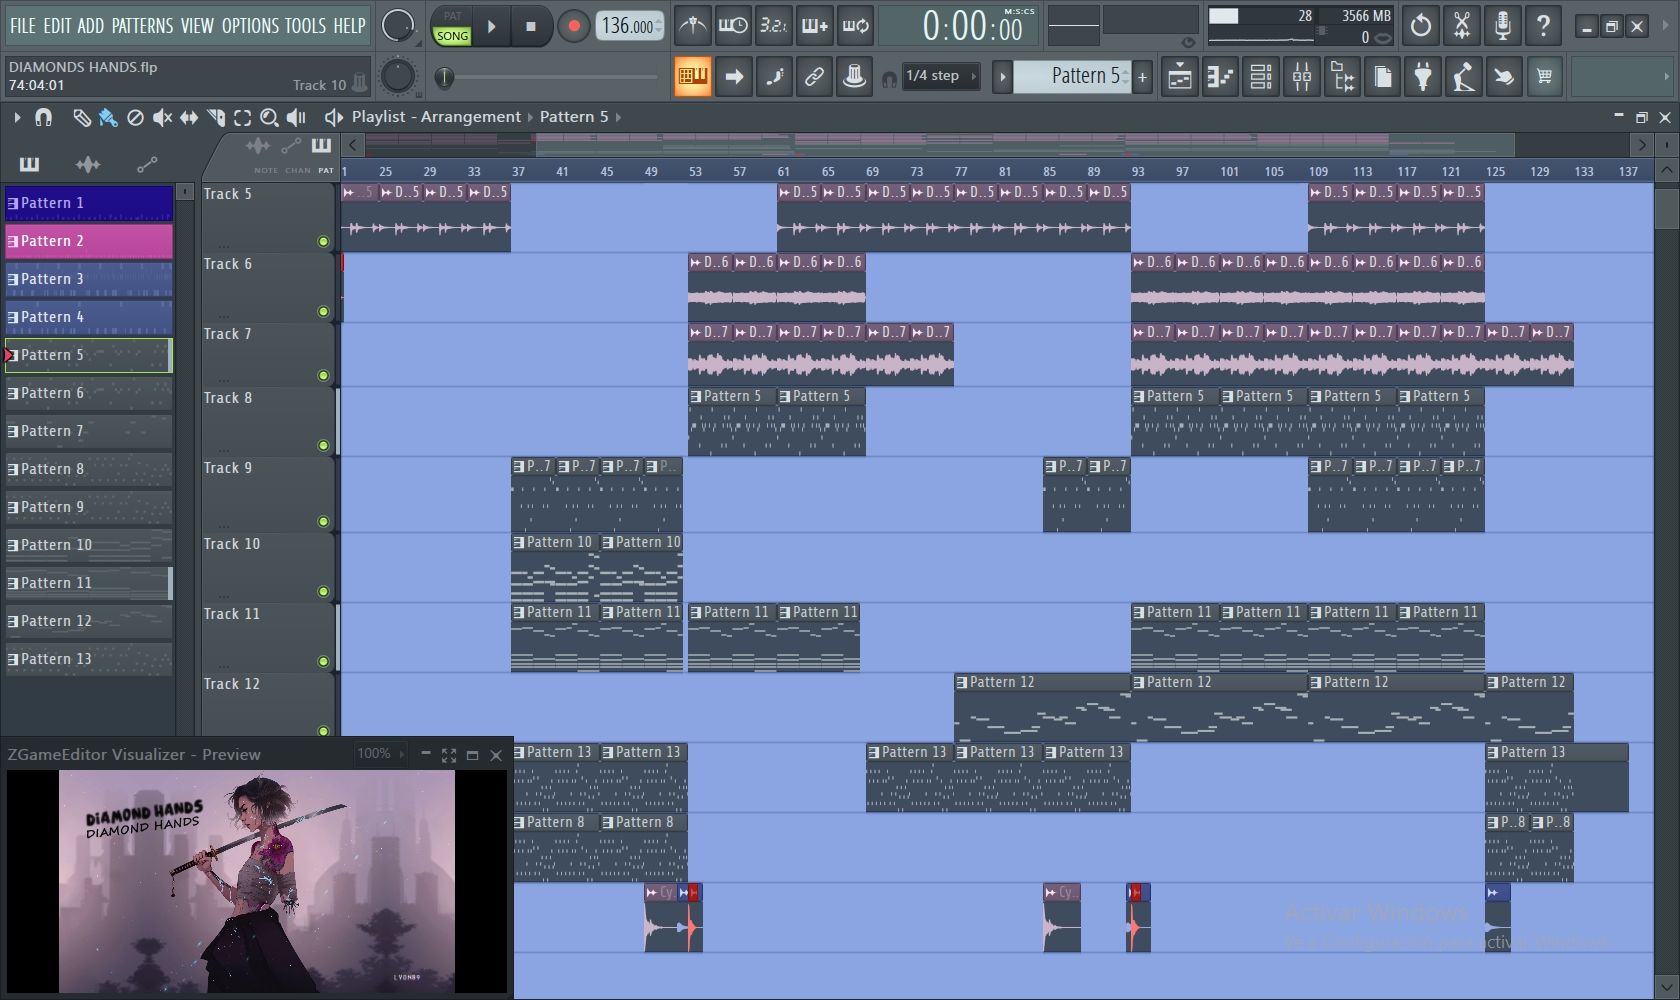Viewport: 1680px width, 1000px height.
Task: Open the content library shopping cart
Action: [1545, 76]
